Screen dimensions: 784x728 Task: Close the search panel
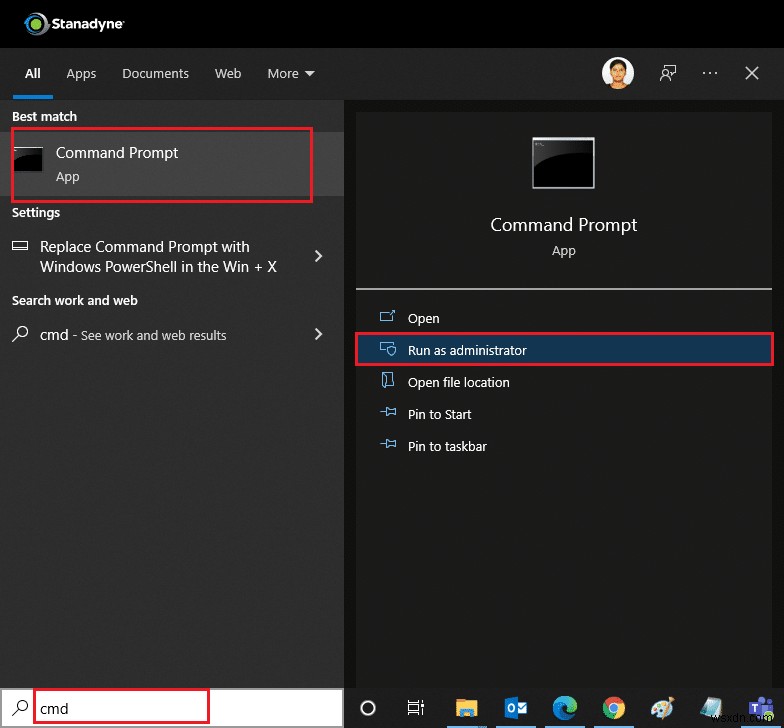[752, 73]
